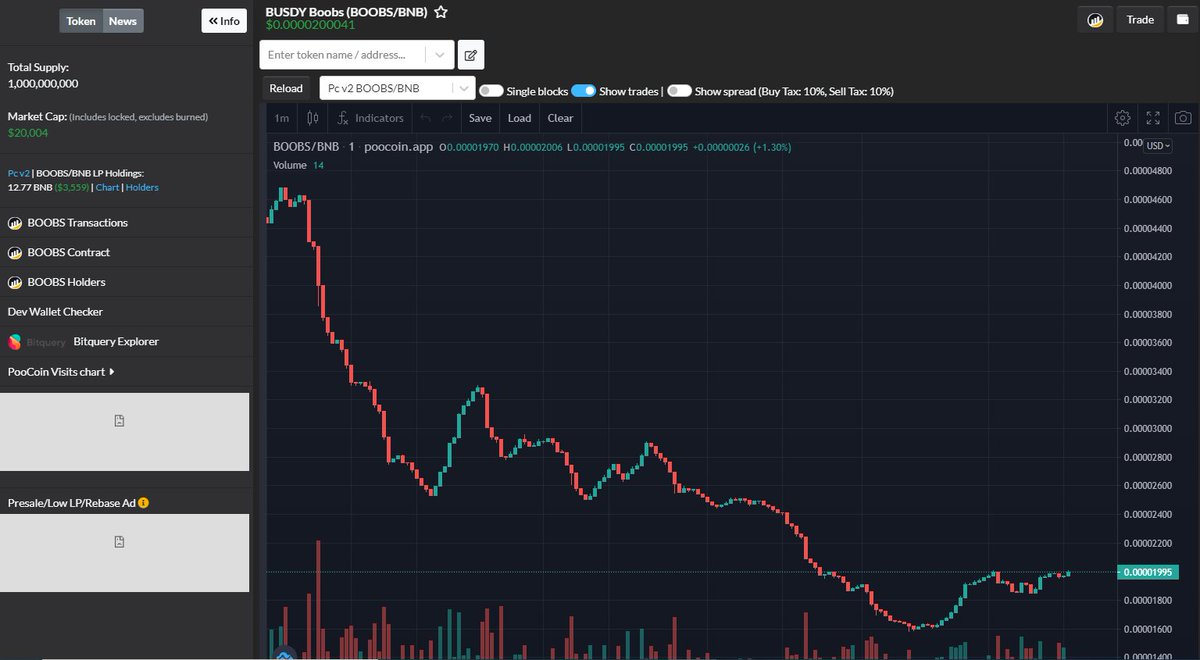This screenshot has height=660, width=1200.
Task: Undo the last chart action
Action: pyautogui.click(x=424, y=118)
